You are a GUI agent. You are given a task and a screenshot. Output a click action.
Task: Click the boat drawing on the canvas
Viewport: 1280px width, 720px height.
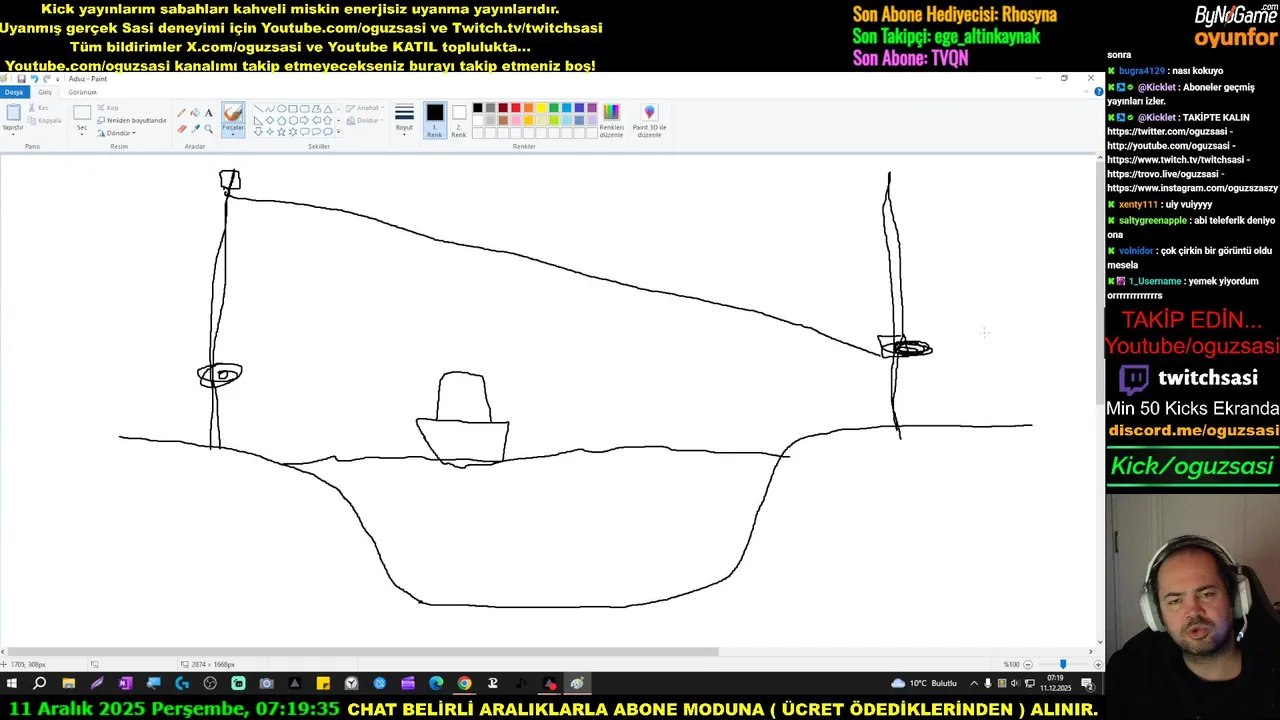[x=462, y=418]
